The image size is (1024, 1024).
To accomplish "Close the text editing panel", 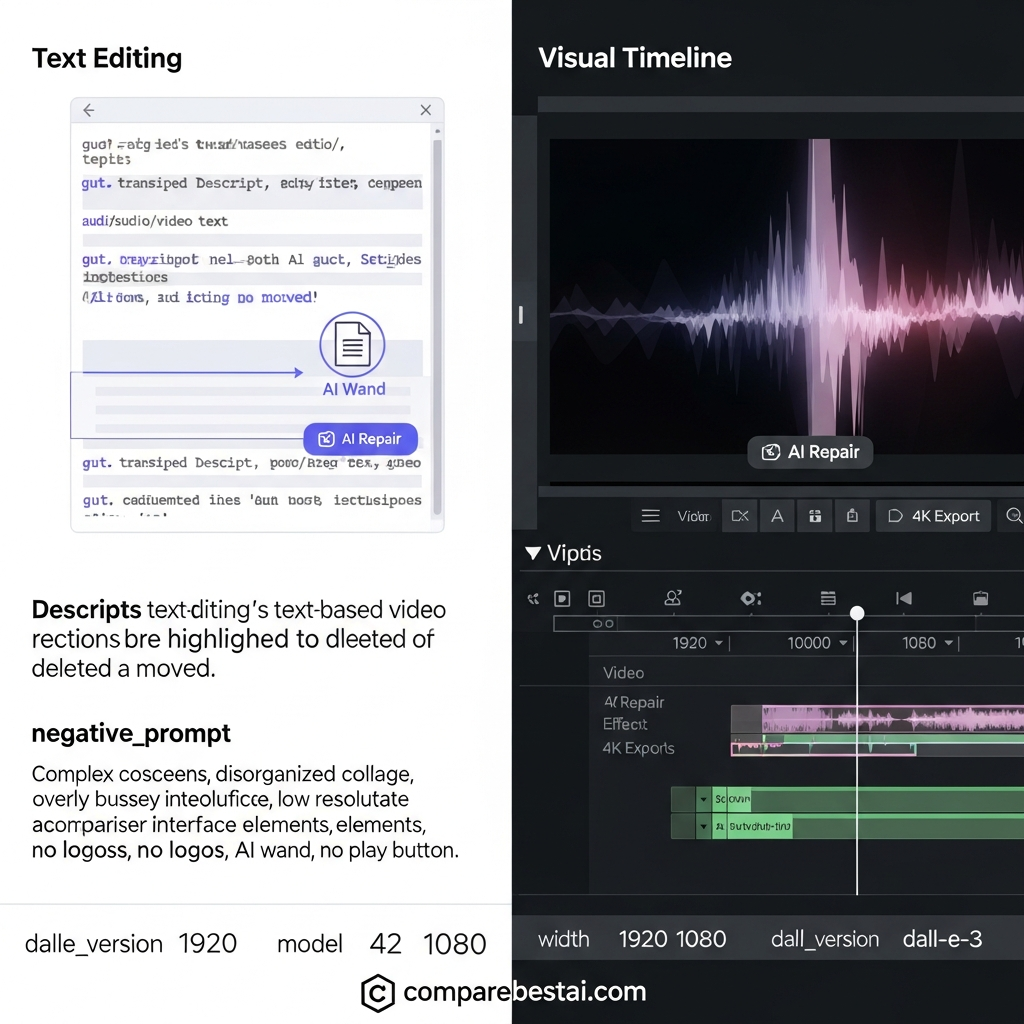I will point(426,110).
